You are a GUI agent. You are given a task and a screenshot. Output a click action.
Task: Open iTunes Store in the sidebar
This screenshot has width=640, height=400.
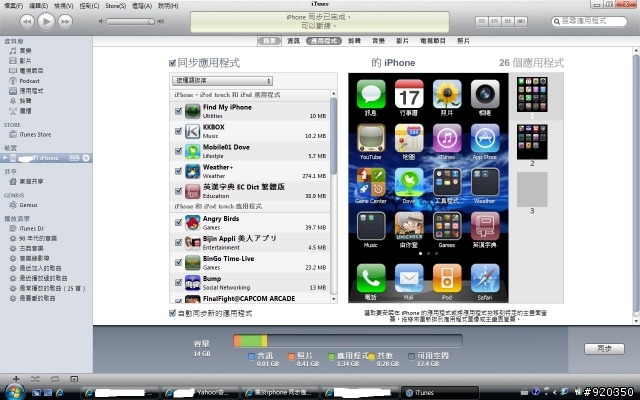tap(35, 134)
